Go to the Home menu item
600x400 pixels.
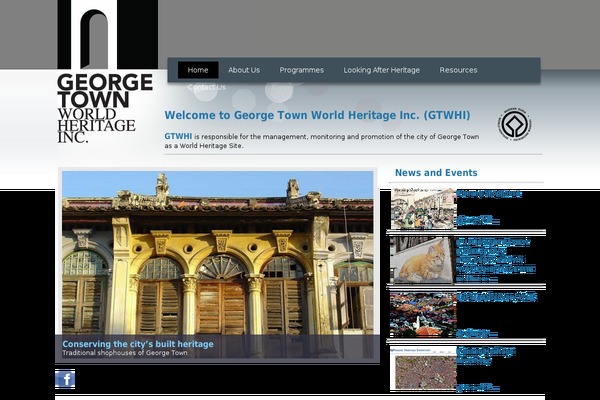[x=198, y=70]
